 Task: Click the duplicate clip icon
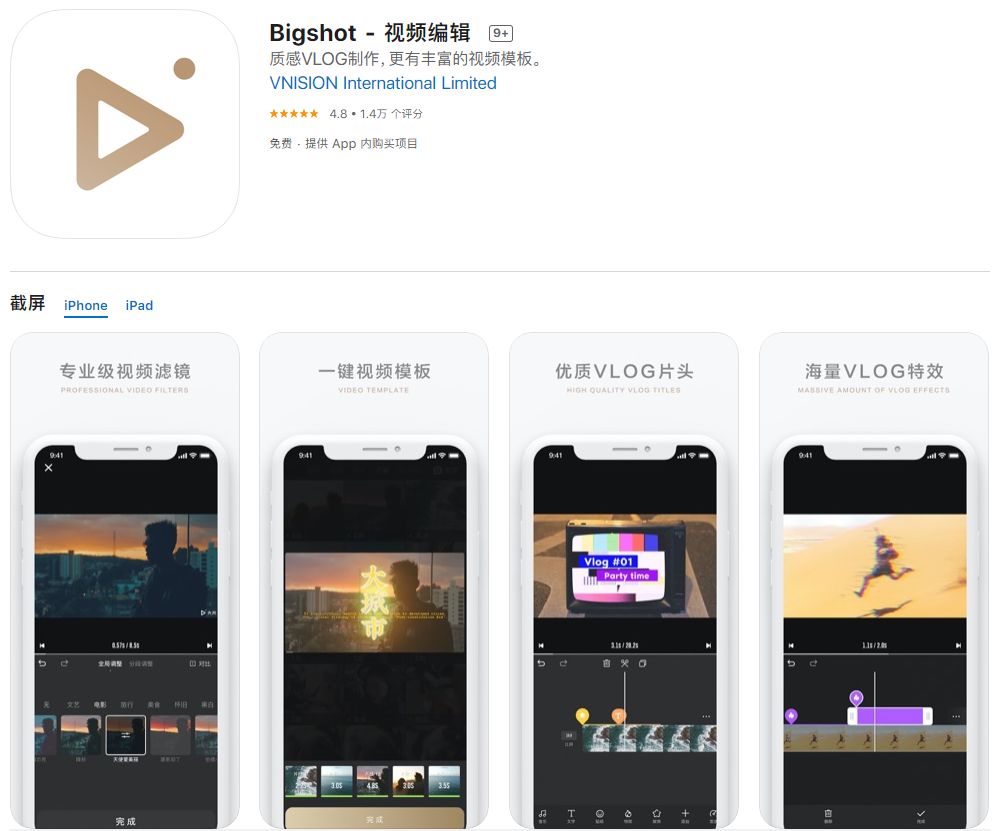[x=643, y=664]
